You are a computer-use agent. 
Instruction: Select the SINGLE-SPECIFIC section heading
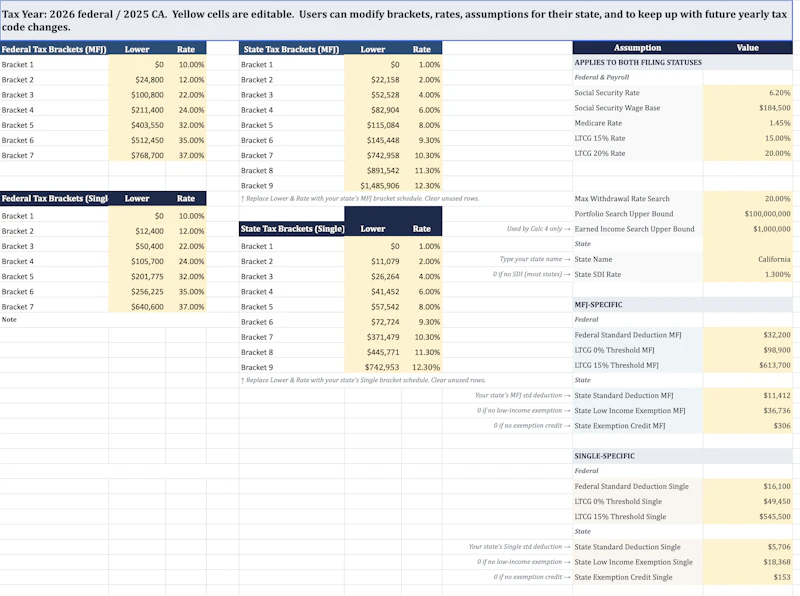pyautogui.click(x=604, y=456)
